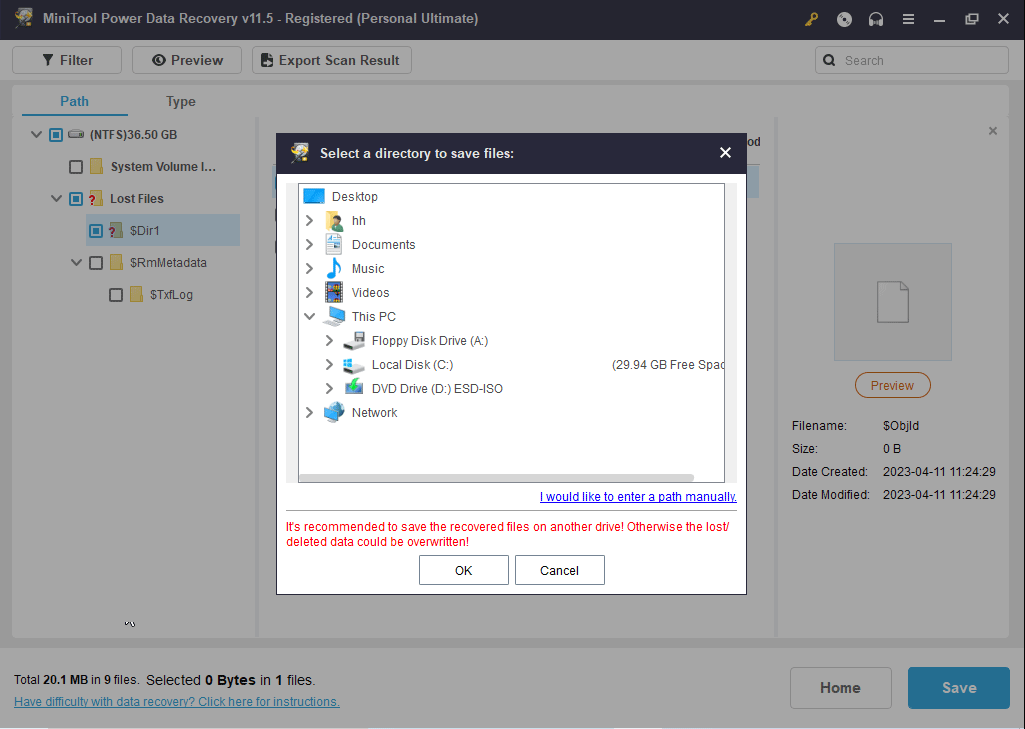Open the data recovery instructions link
Screen dimensions: 1025x729
[x=176, y=702]
